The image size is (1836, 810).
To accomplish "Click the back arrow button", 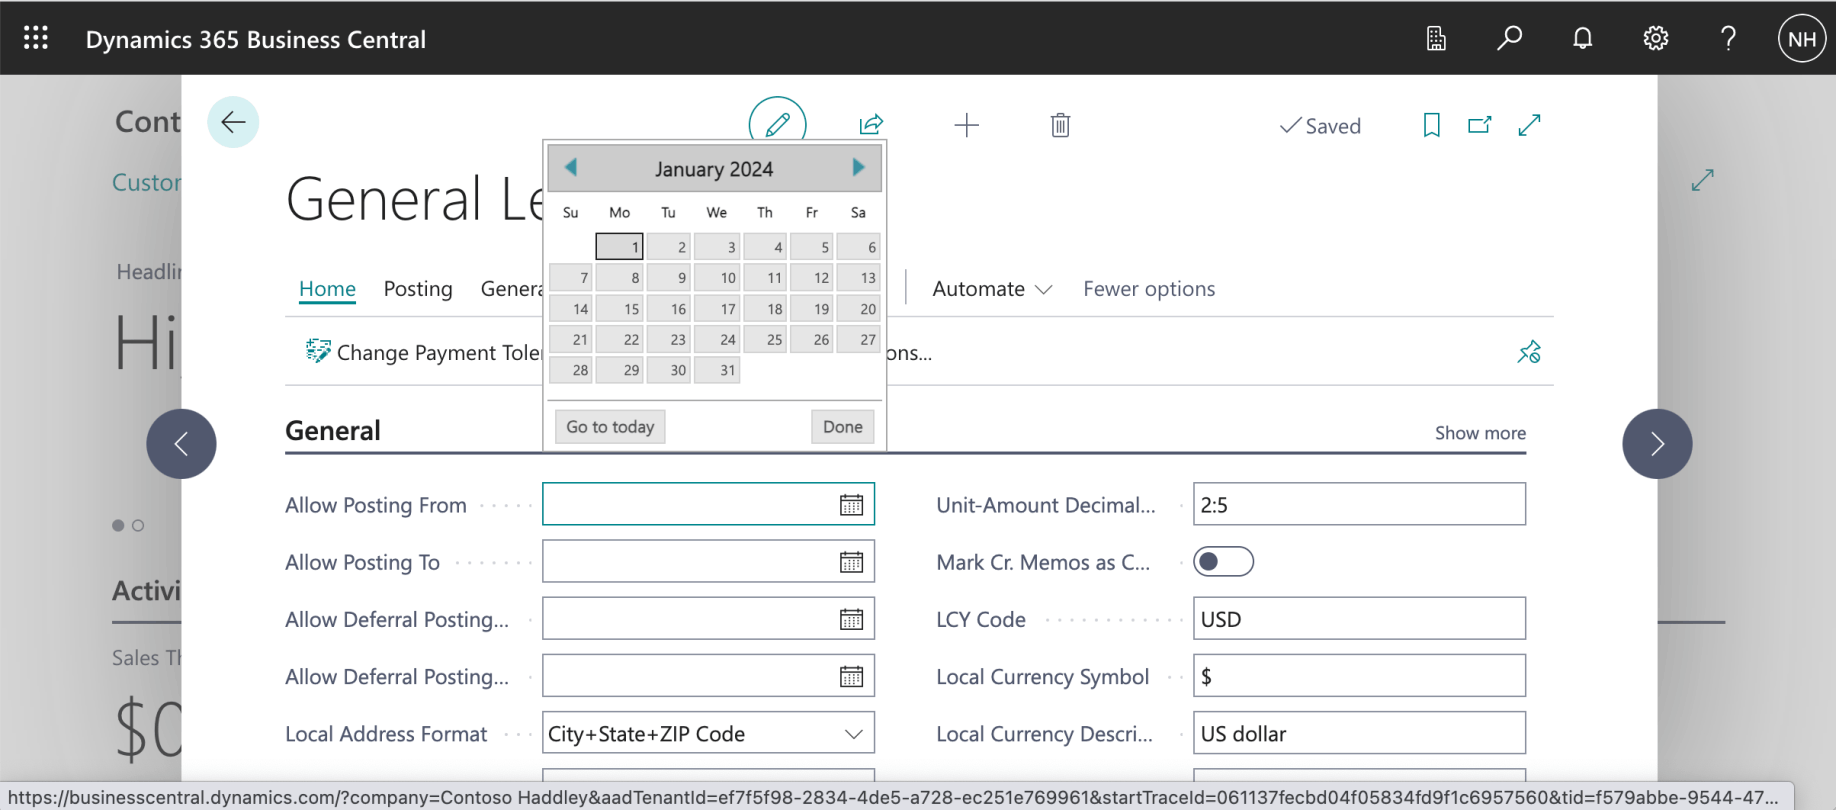I will 233,122.
